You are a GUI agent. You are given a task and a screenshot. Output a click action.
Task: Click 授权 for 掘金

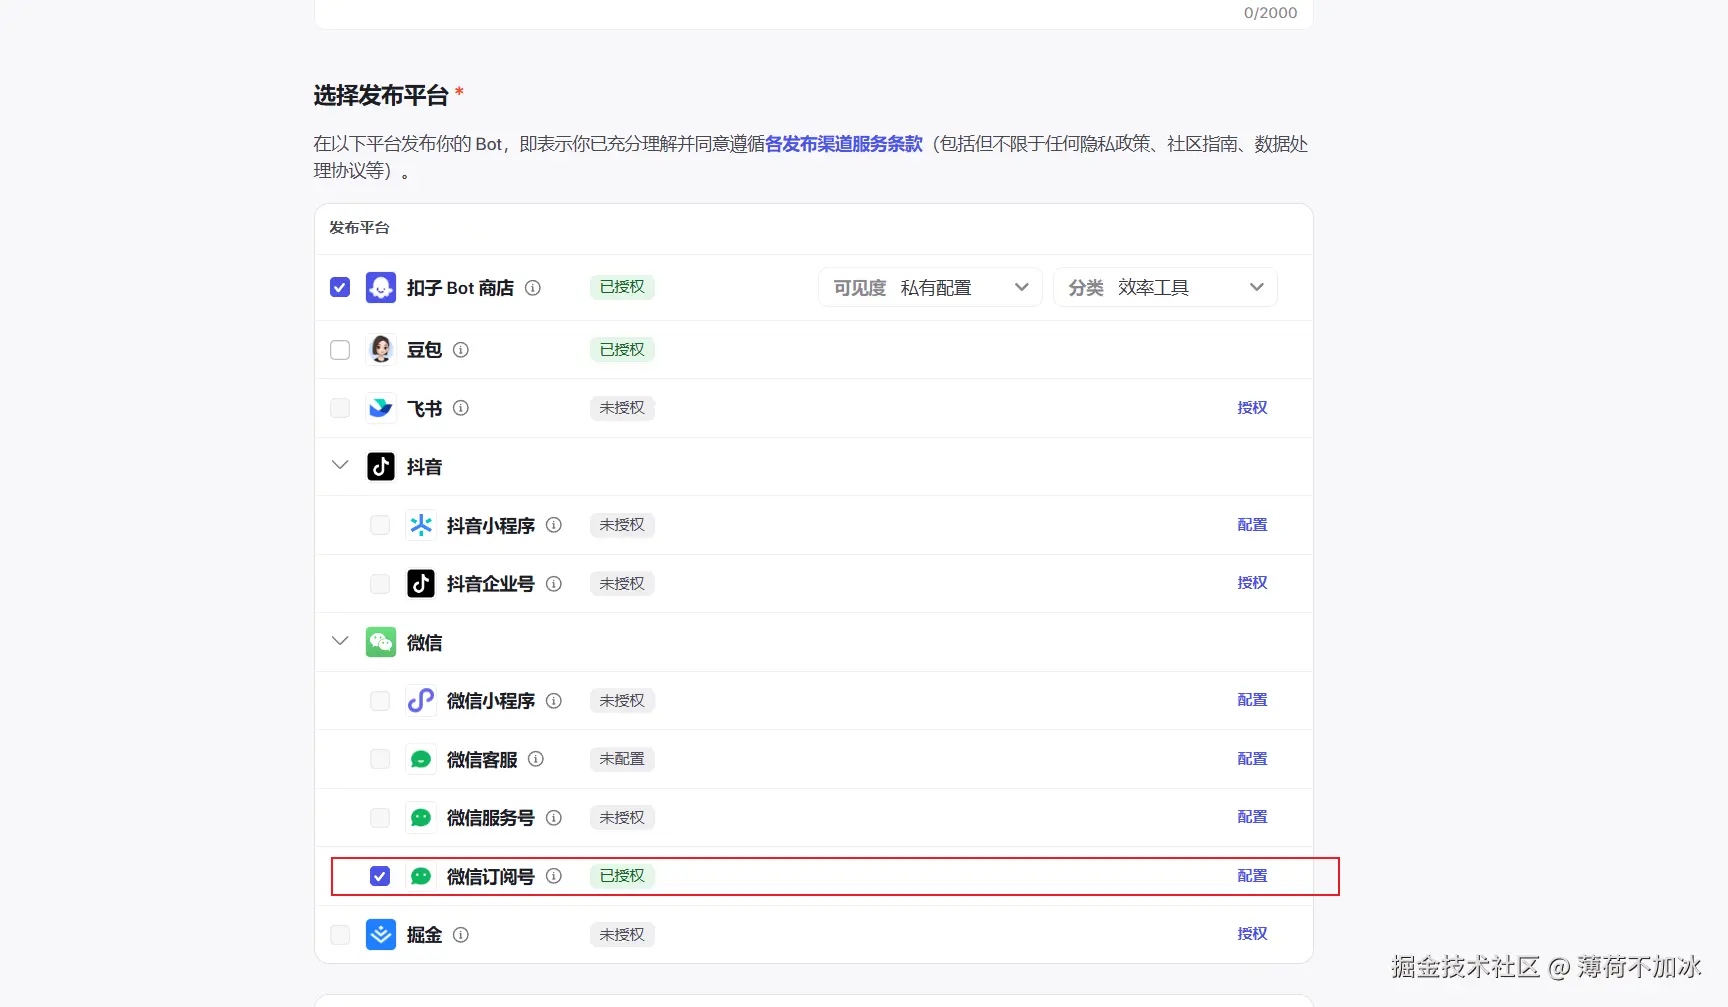(x=1252, y=934)
